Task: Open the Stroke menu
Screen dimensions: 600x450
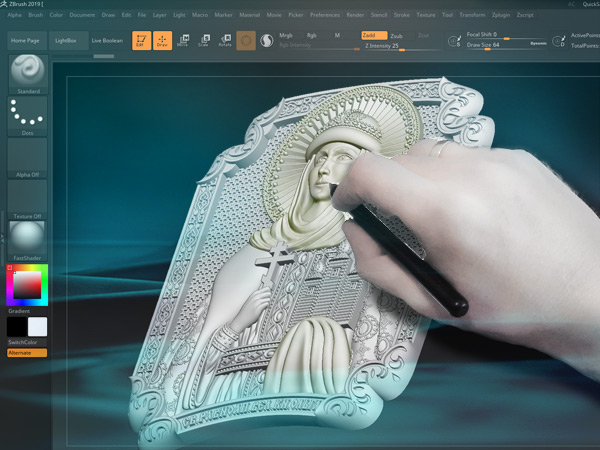Action: pos(402,15)
